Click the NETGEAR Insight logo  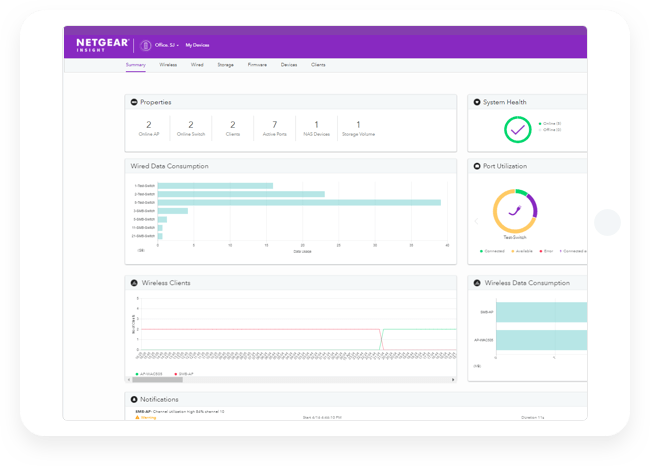point(101,45)
